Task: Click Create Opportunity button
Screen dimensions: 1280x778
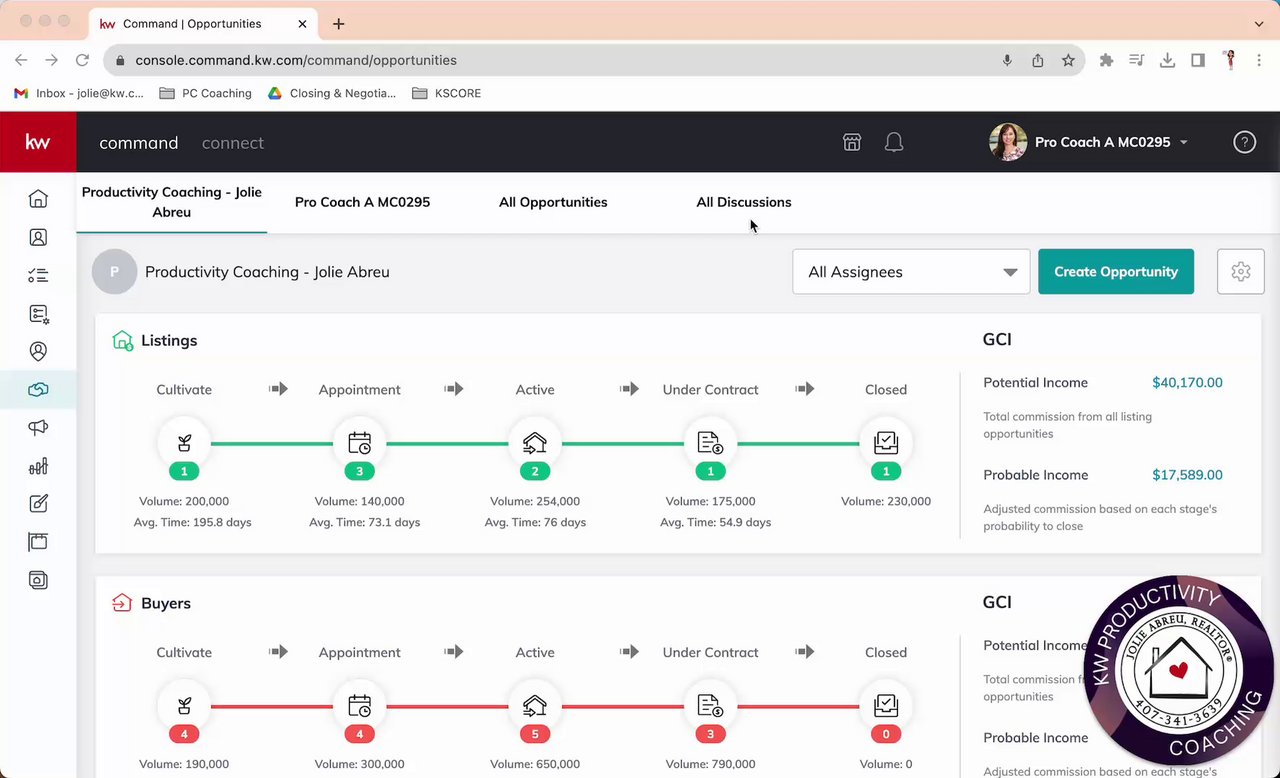Action: tap(1116, 272)
